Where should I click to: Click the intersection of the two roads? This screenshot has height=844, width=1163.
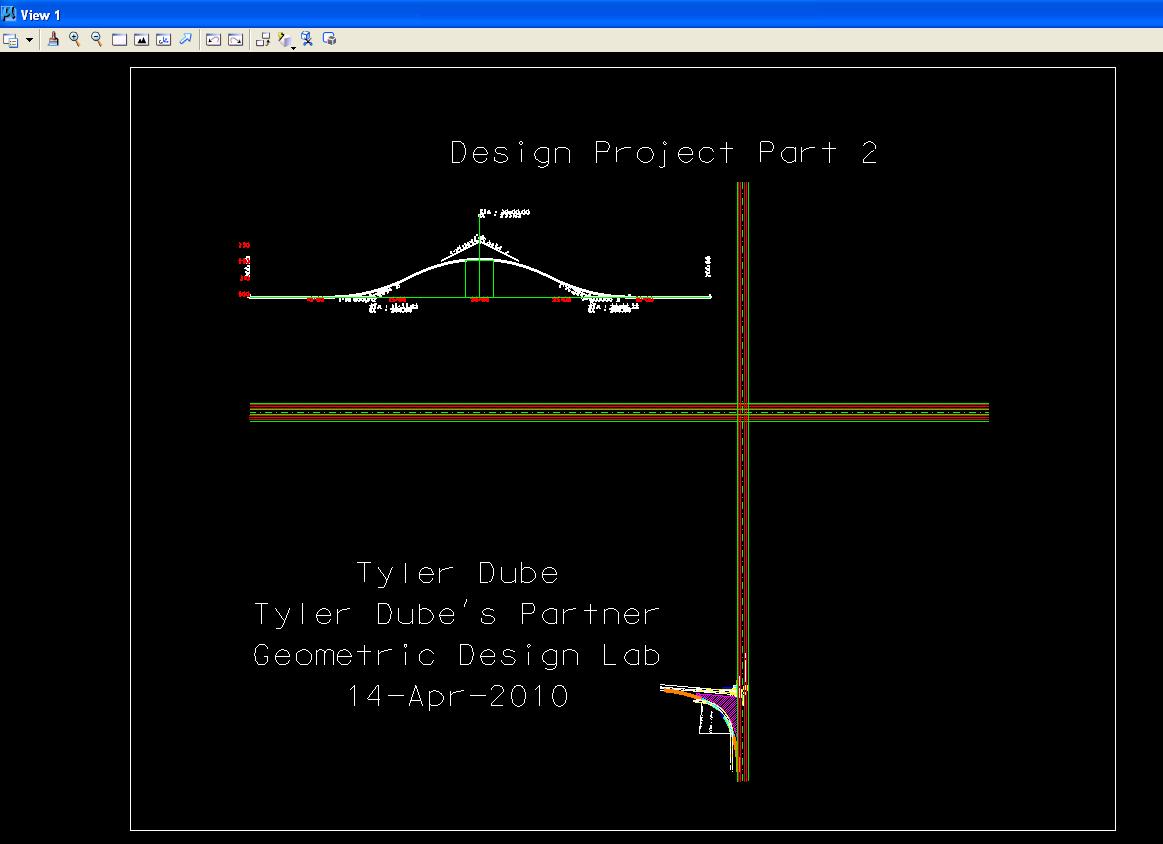pos(742,411)
